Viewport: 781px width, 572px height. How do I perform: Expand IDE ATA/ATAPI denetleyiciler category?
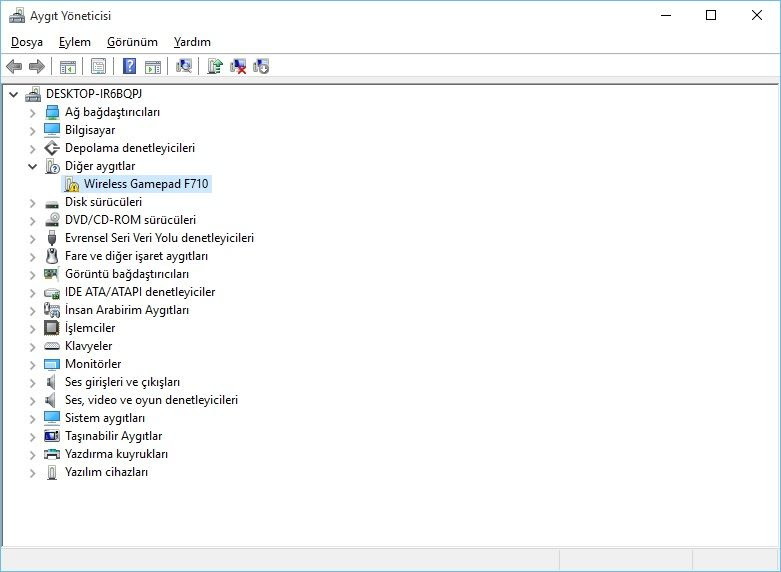(32, 292)
